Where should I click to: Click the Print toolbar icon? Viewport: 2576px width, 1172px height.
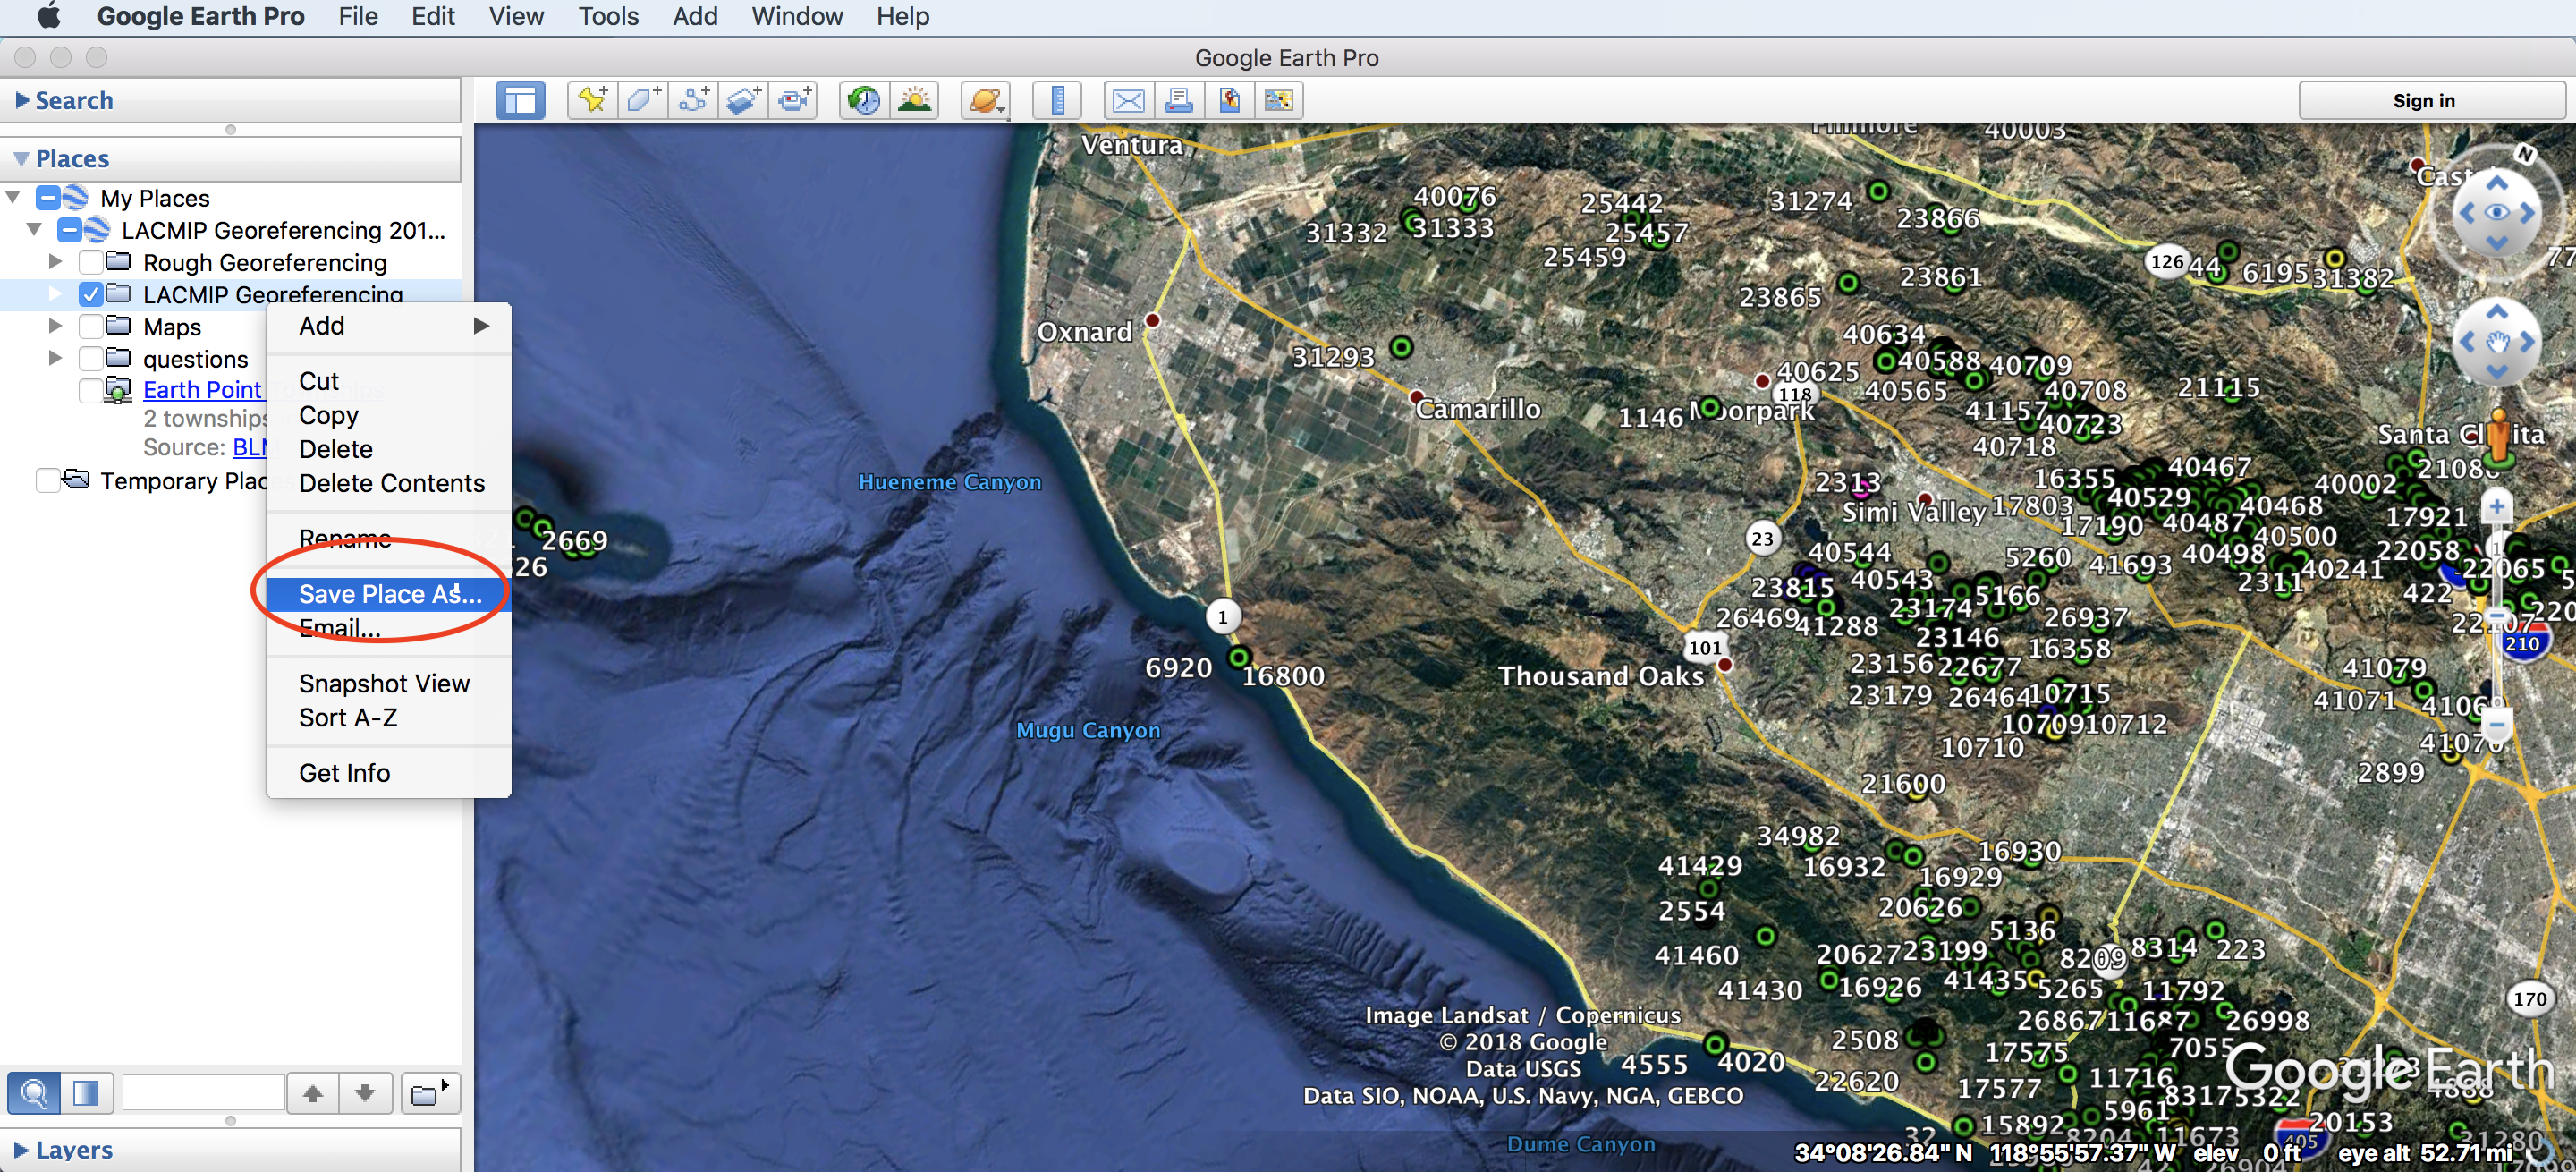tap(1178, 101)
